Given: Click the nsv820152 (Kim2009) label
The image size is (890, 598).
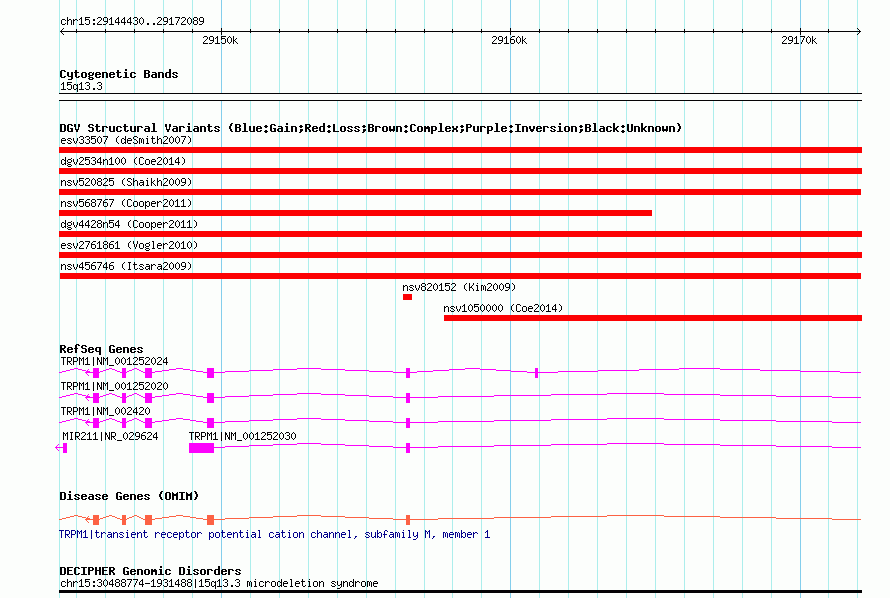Looking at the screenshot, I should (x=459, y=287).
